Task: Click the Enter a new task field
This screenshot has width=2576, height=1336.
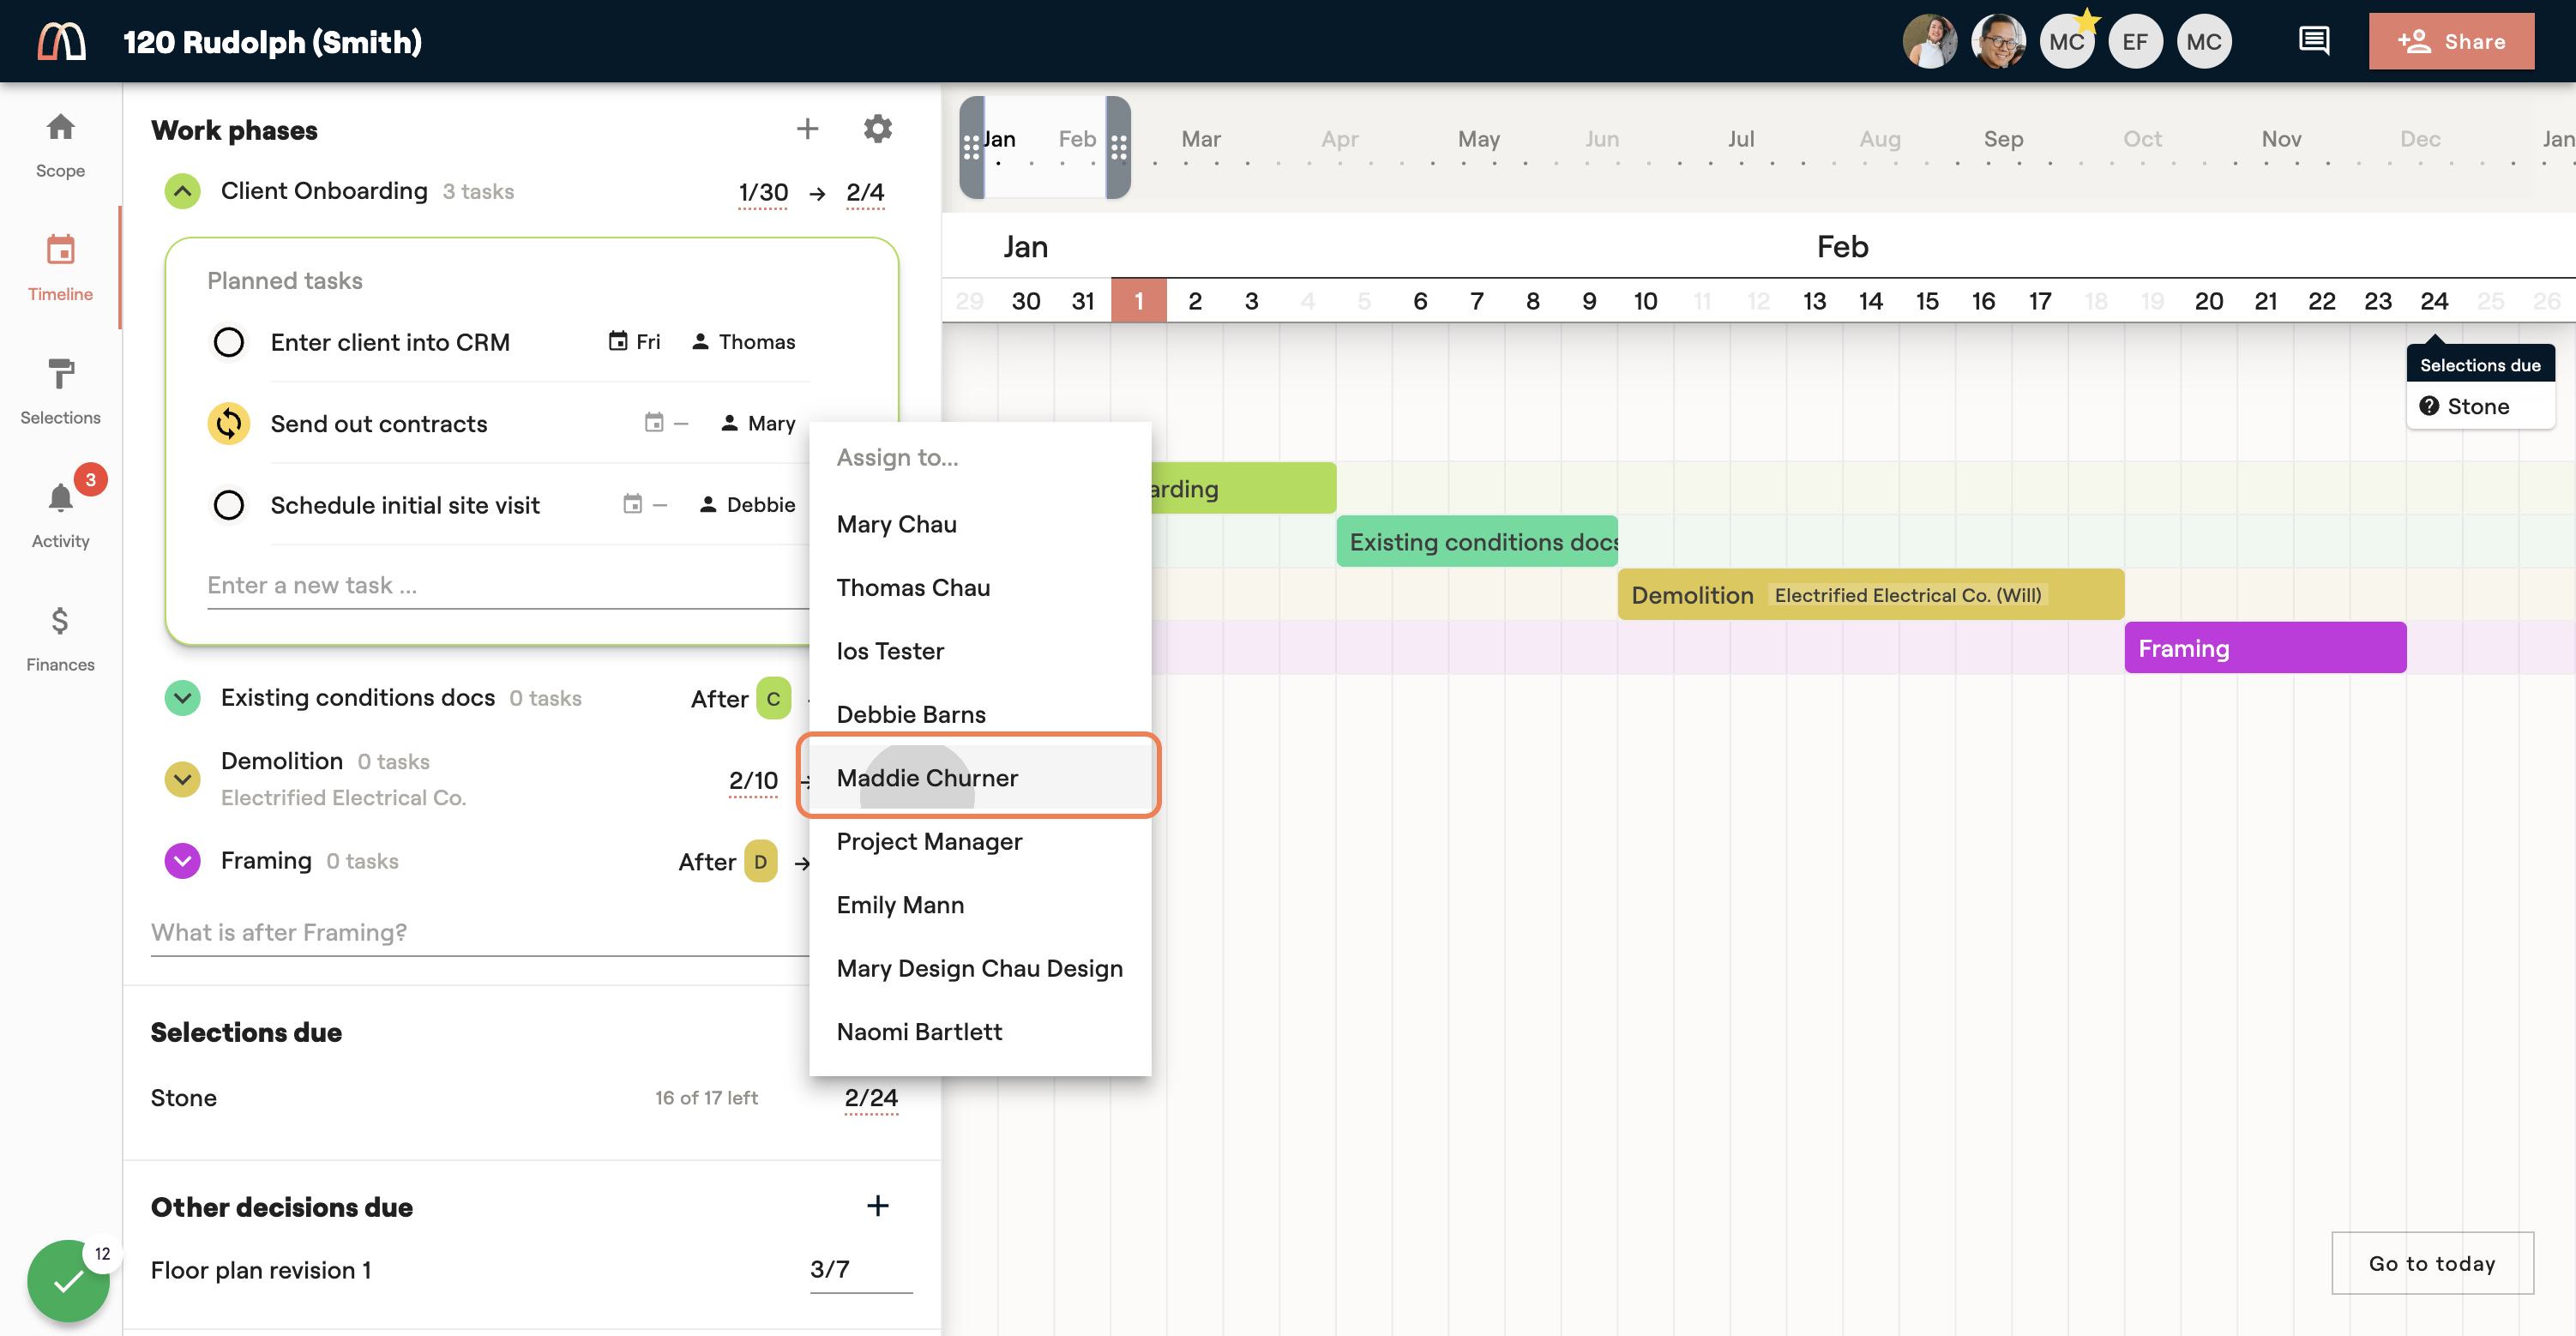Action: (507, 586)
